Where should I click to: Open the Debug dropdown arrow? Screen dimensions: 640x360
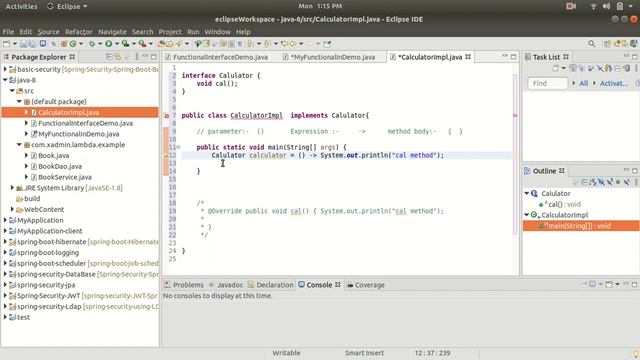coord(100,44)
